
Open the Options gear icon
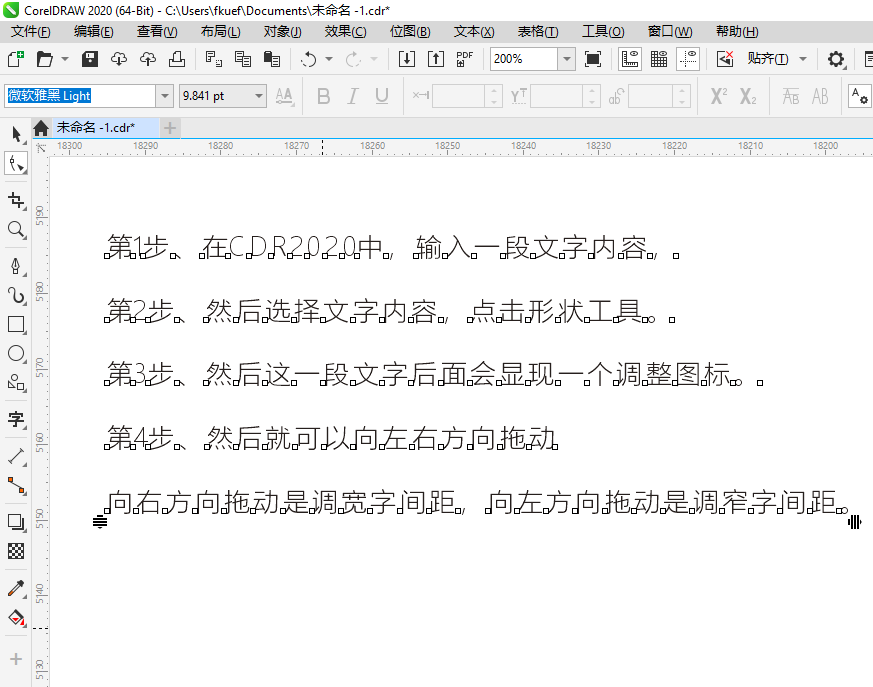836,58
